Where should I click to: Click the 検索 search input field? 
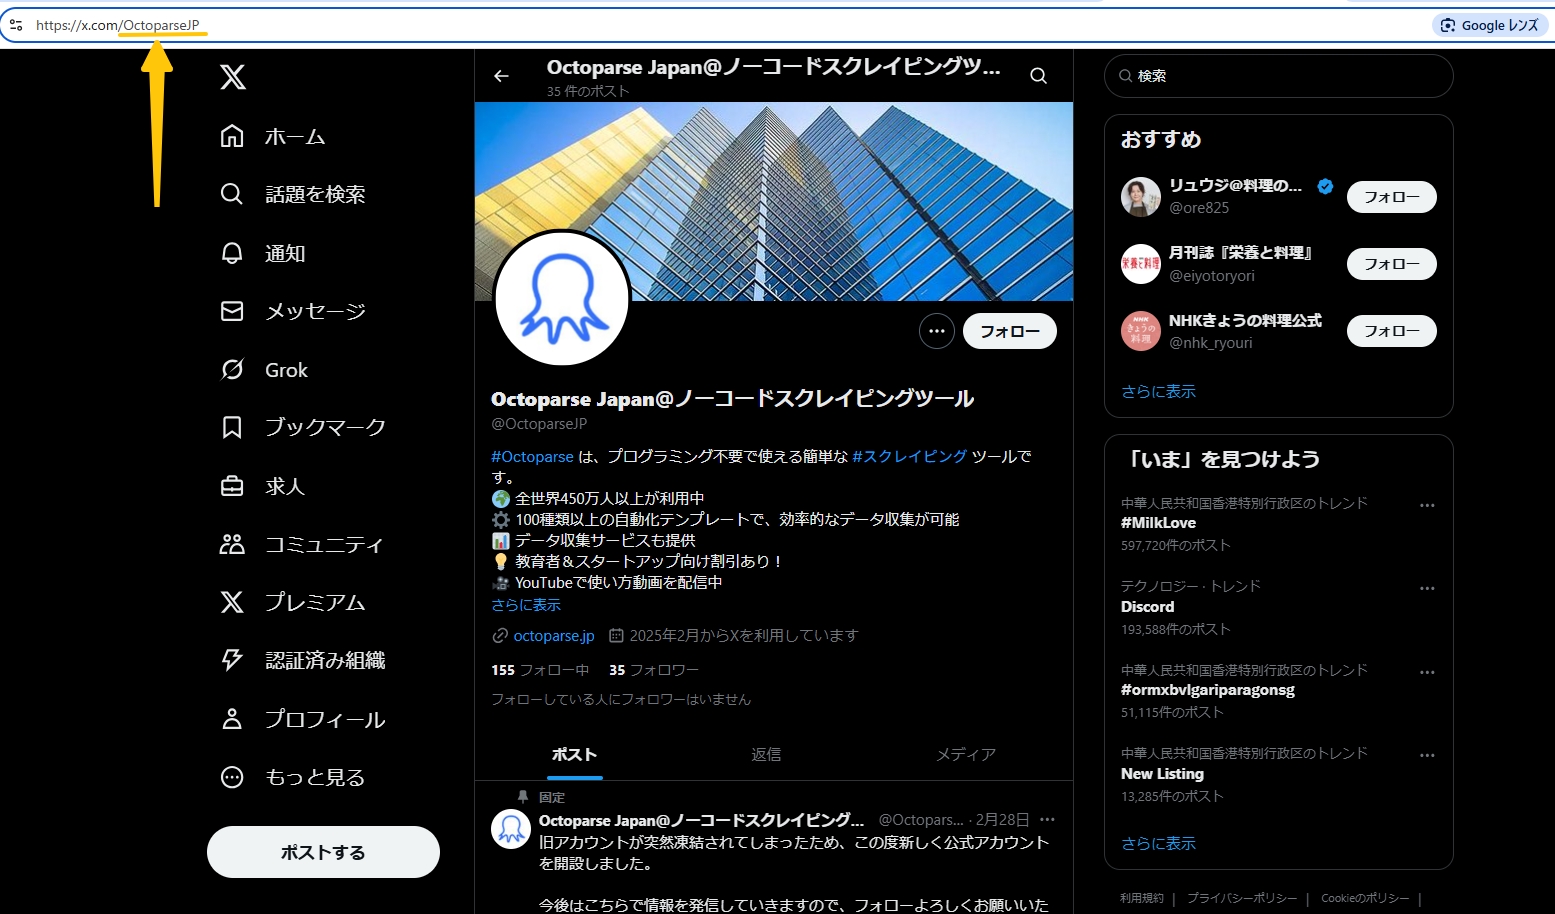click(x=1278, y=76)
